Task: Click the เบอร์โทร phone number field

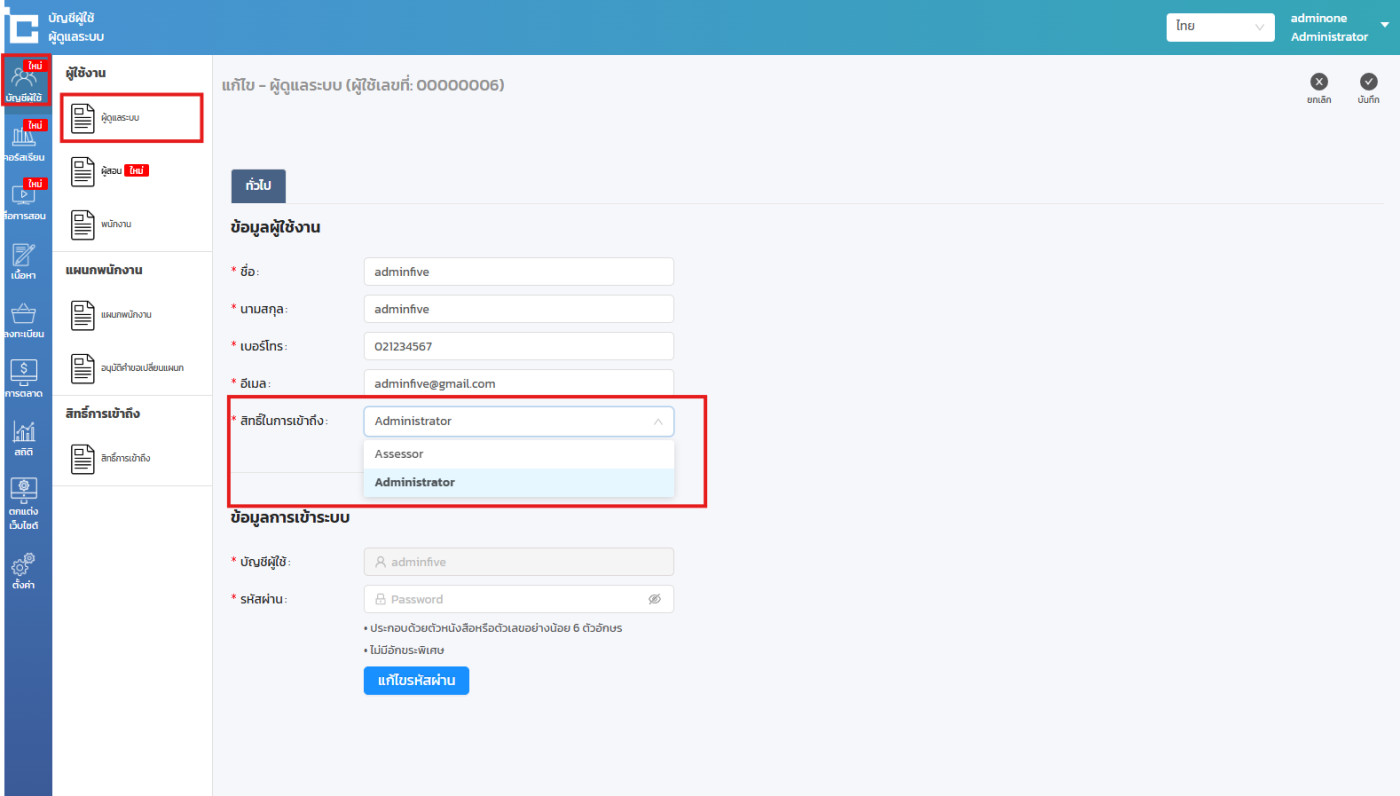Action: click(x=518, y=346)
